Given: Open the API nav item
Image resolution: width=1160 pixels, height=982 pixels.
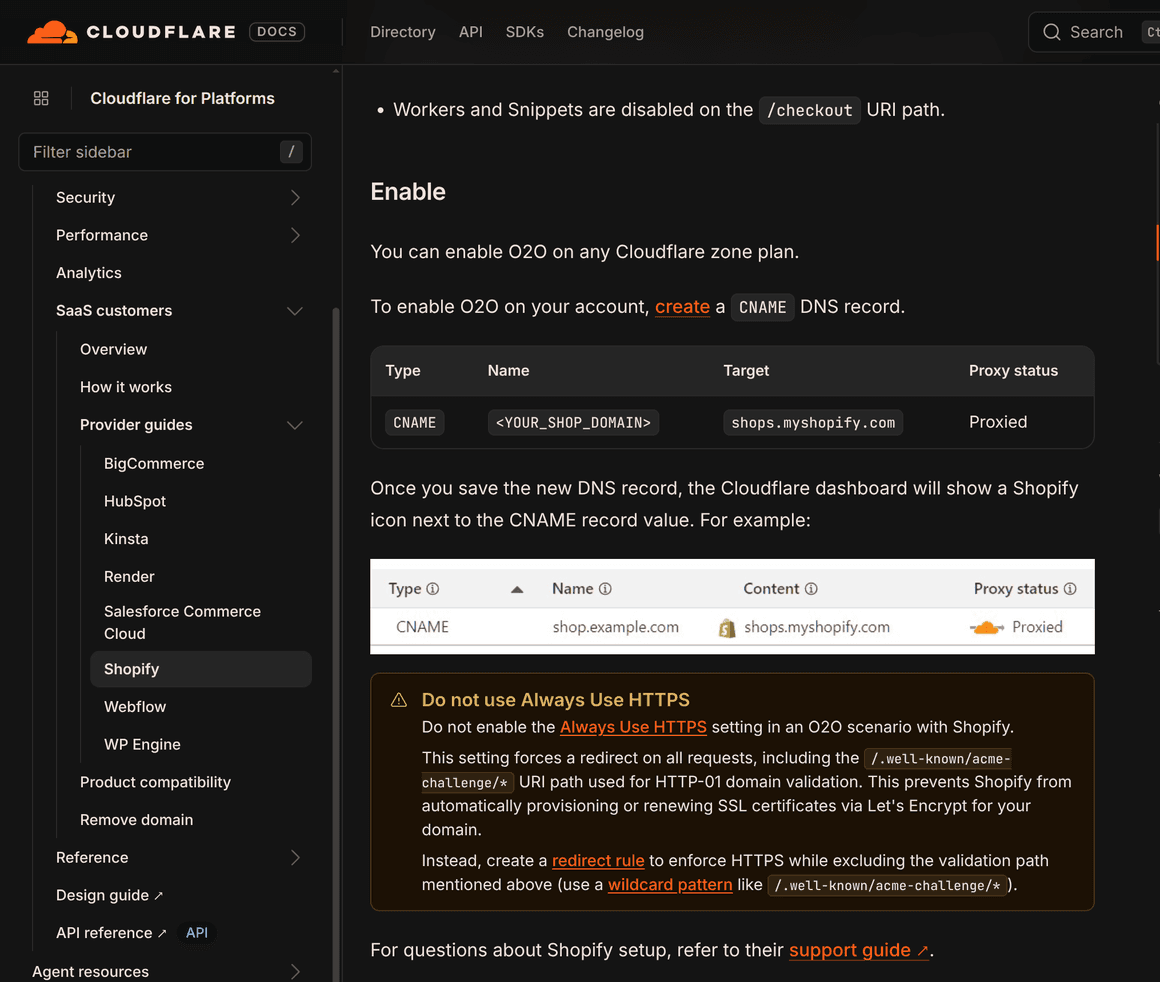Looking at the screenshot, I should tap(471, 32).
